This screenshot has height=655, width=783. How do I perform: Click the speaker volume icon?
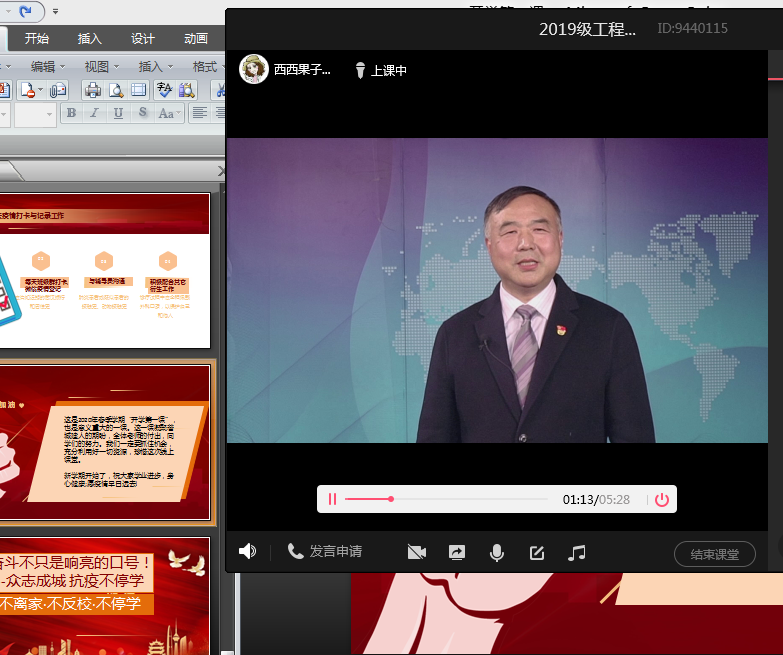[248, 551]
